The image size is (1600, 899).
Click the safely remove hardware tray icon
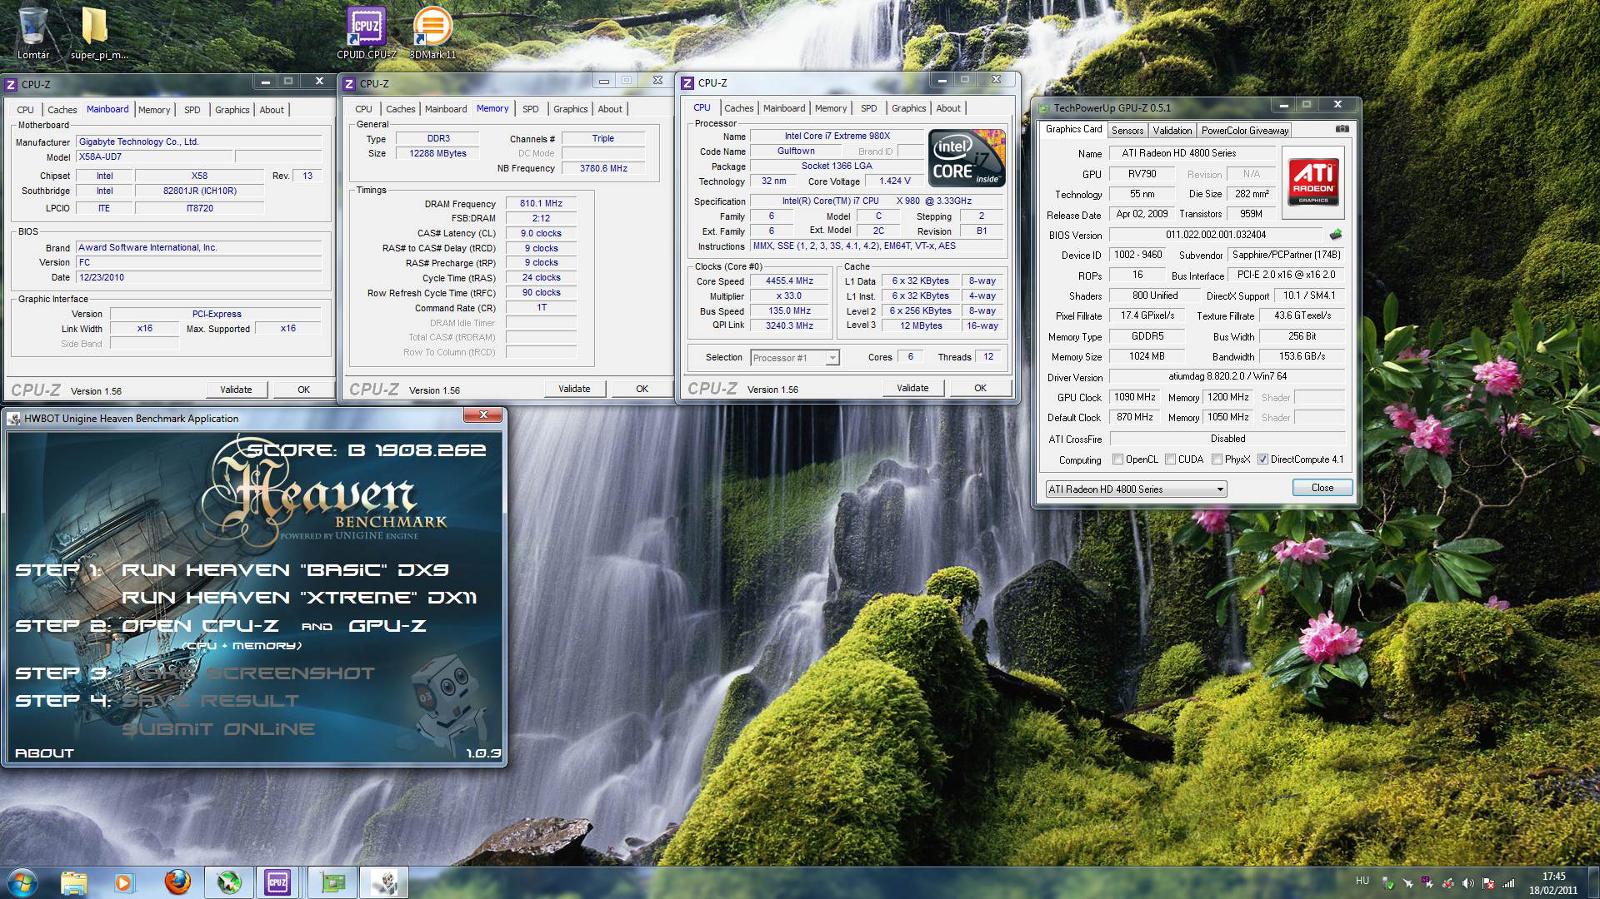[1388, 883]
